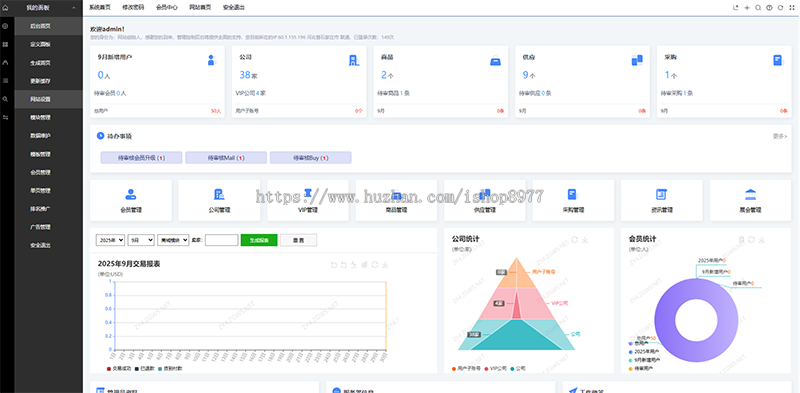The height and width of the screenshot is (393, 800).
Task: Select 数据维护 in the left sidebar
Action: (x=48, y=136)
